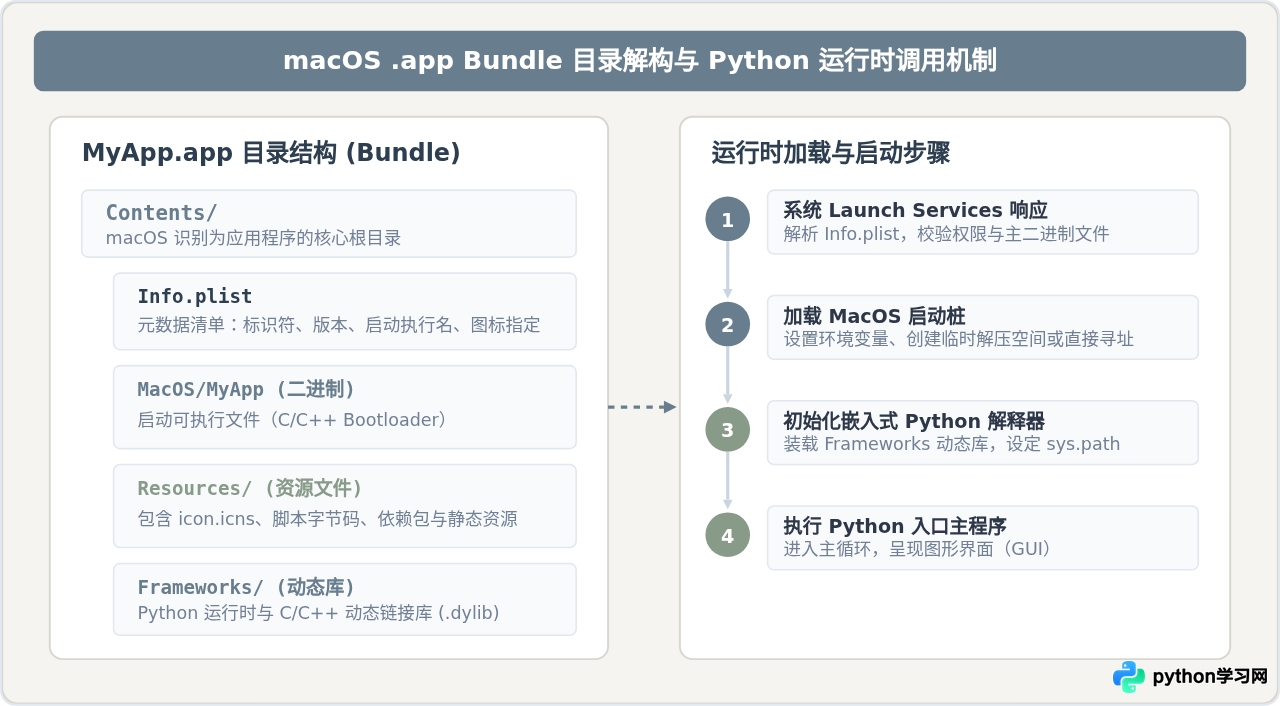1280x706 pixels.
Task: Click the '加载 MacOS 启动桩' step title
Action: tap(873, 316)
